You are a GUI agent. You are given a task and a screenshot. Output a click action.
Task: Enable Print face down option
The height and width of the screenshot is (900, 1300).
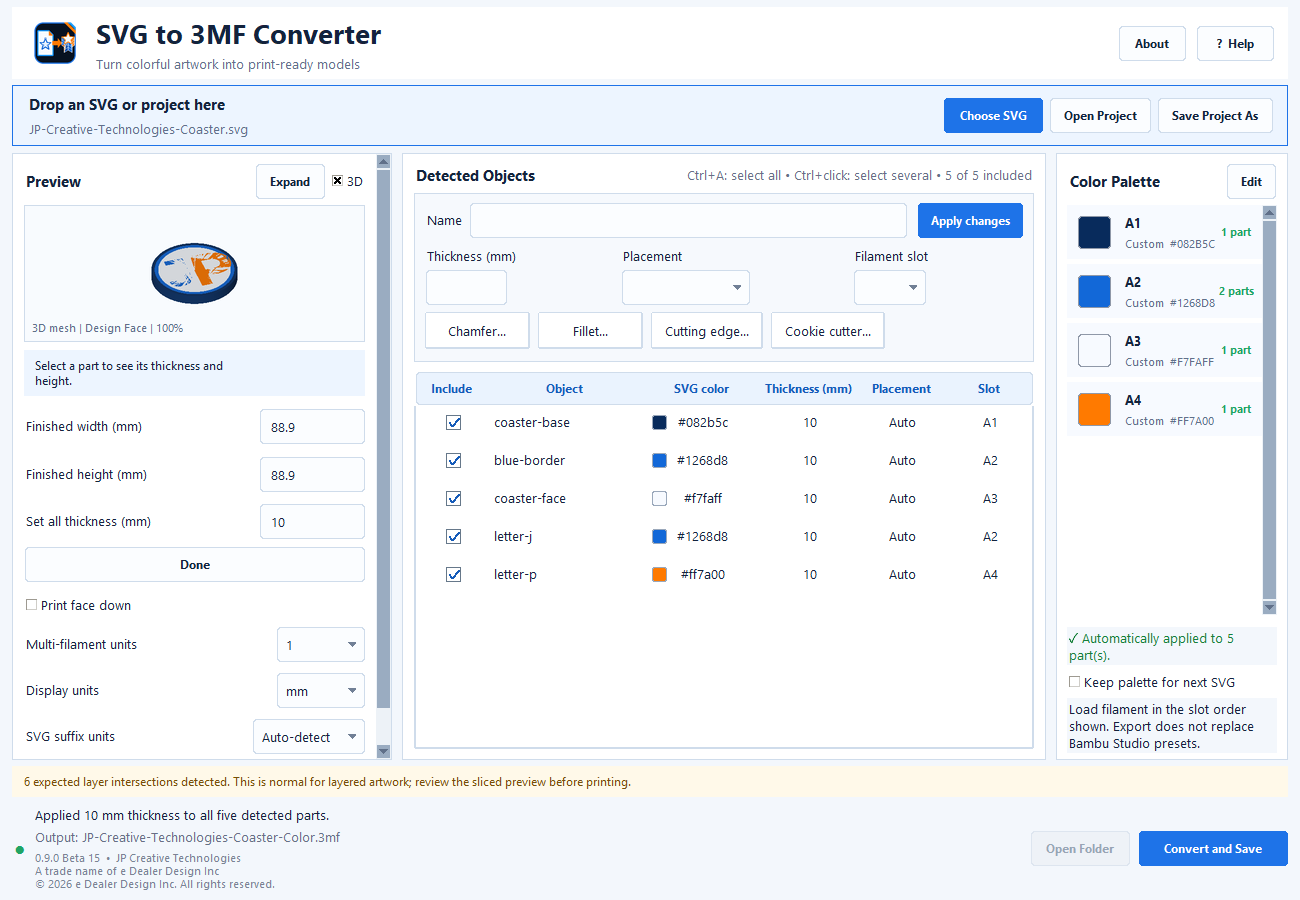[32, 605]
